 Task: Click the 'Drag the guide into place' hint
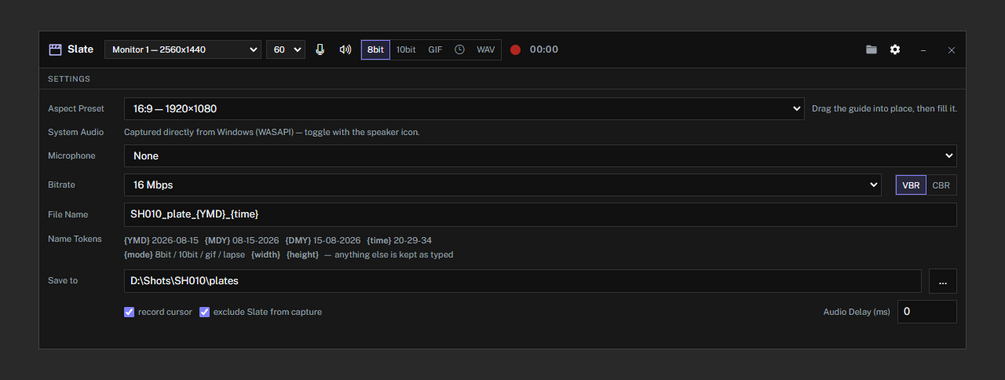(885, 109)
